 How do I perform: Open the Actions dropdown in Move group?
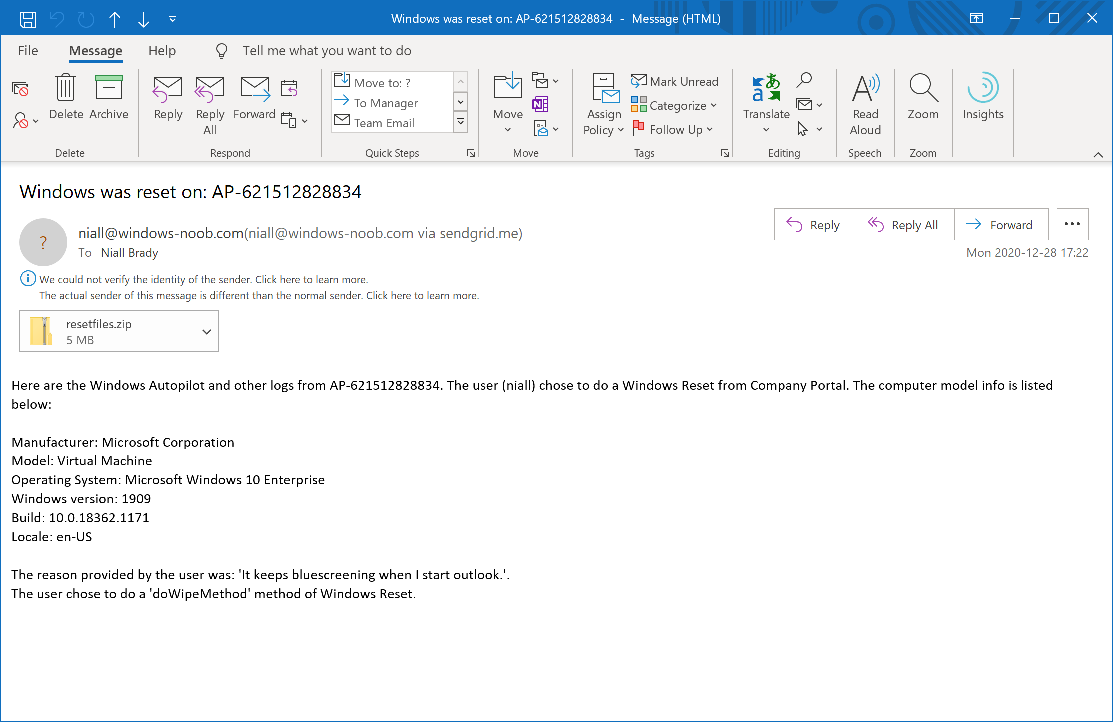[545, 128]
